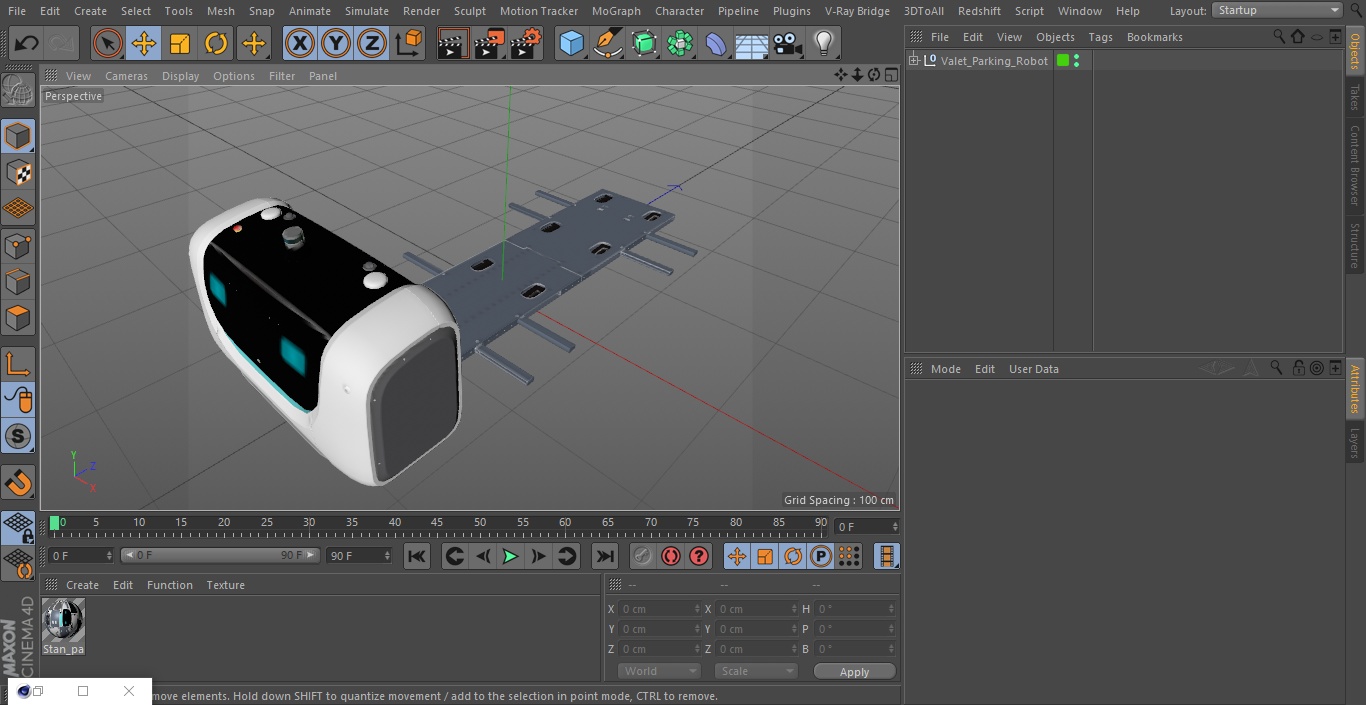Enable Edges mode

19,282
